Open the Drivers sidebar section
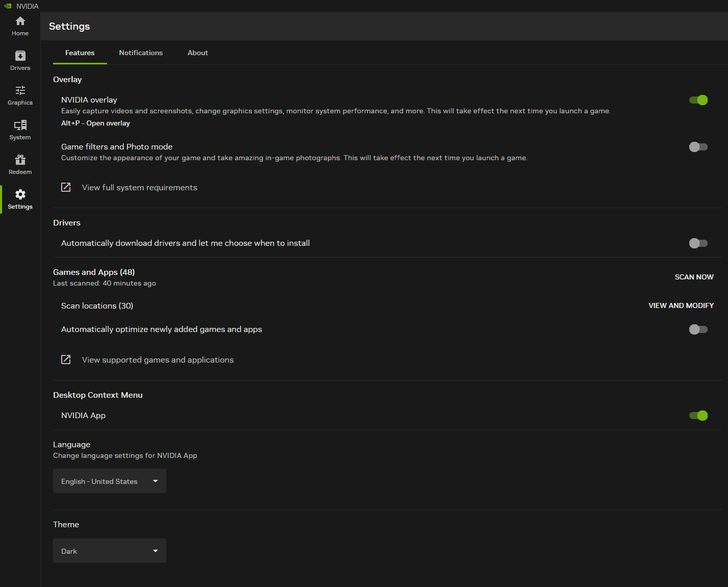The image size is (728, 587). [x=20, y=60]
